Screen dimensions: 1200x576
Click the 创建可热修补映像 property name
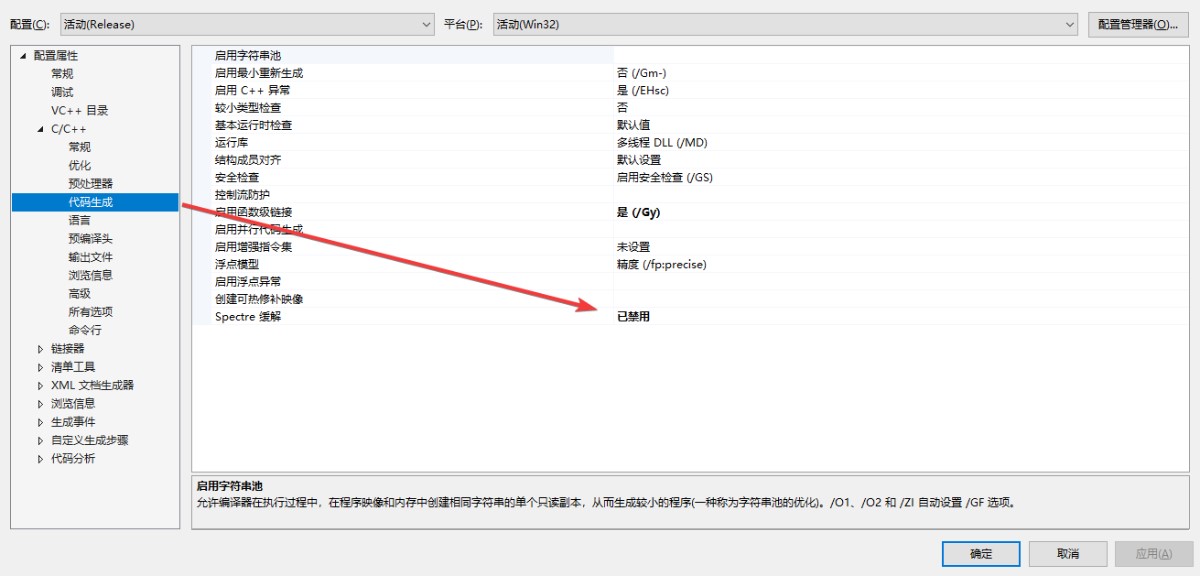click(x=259, y=299)
